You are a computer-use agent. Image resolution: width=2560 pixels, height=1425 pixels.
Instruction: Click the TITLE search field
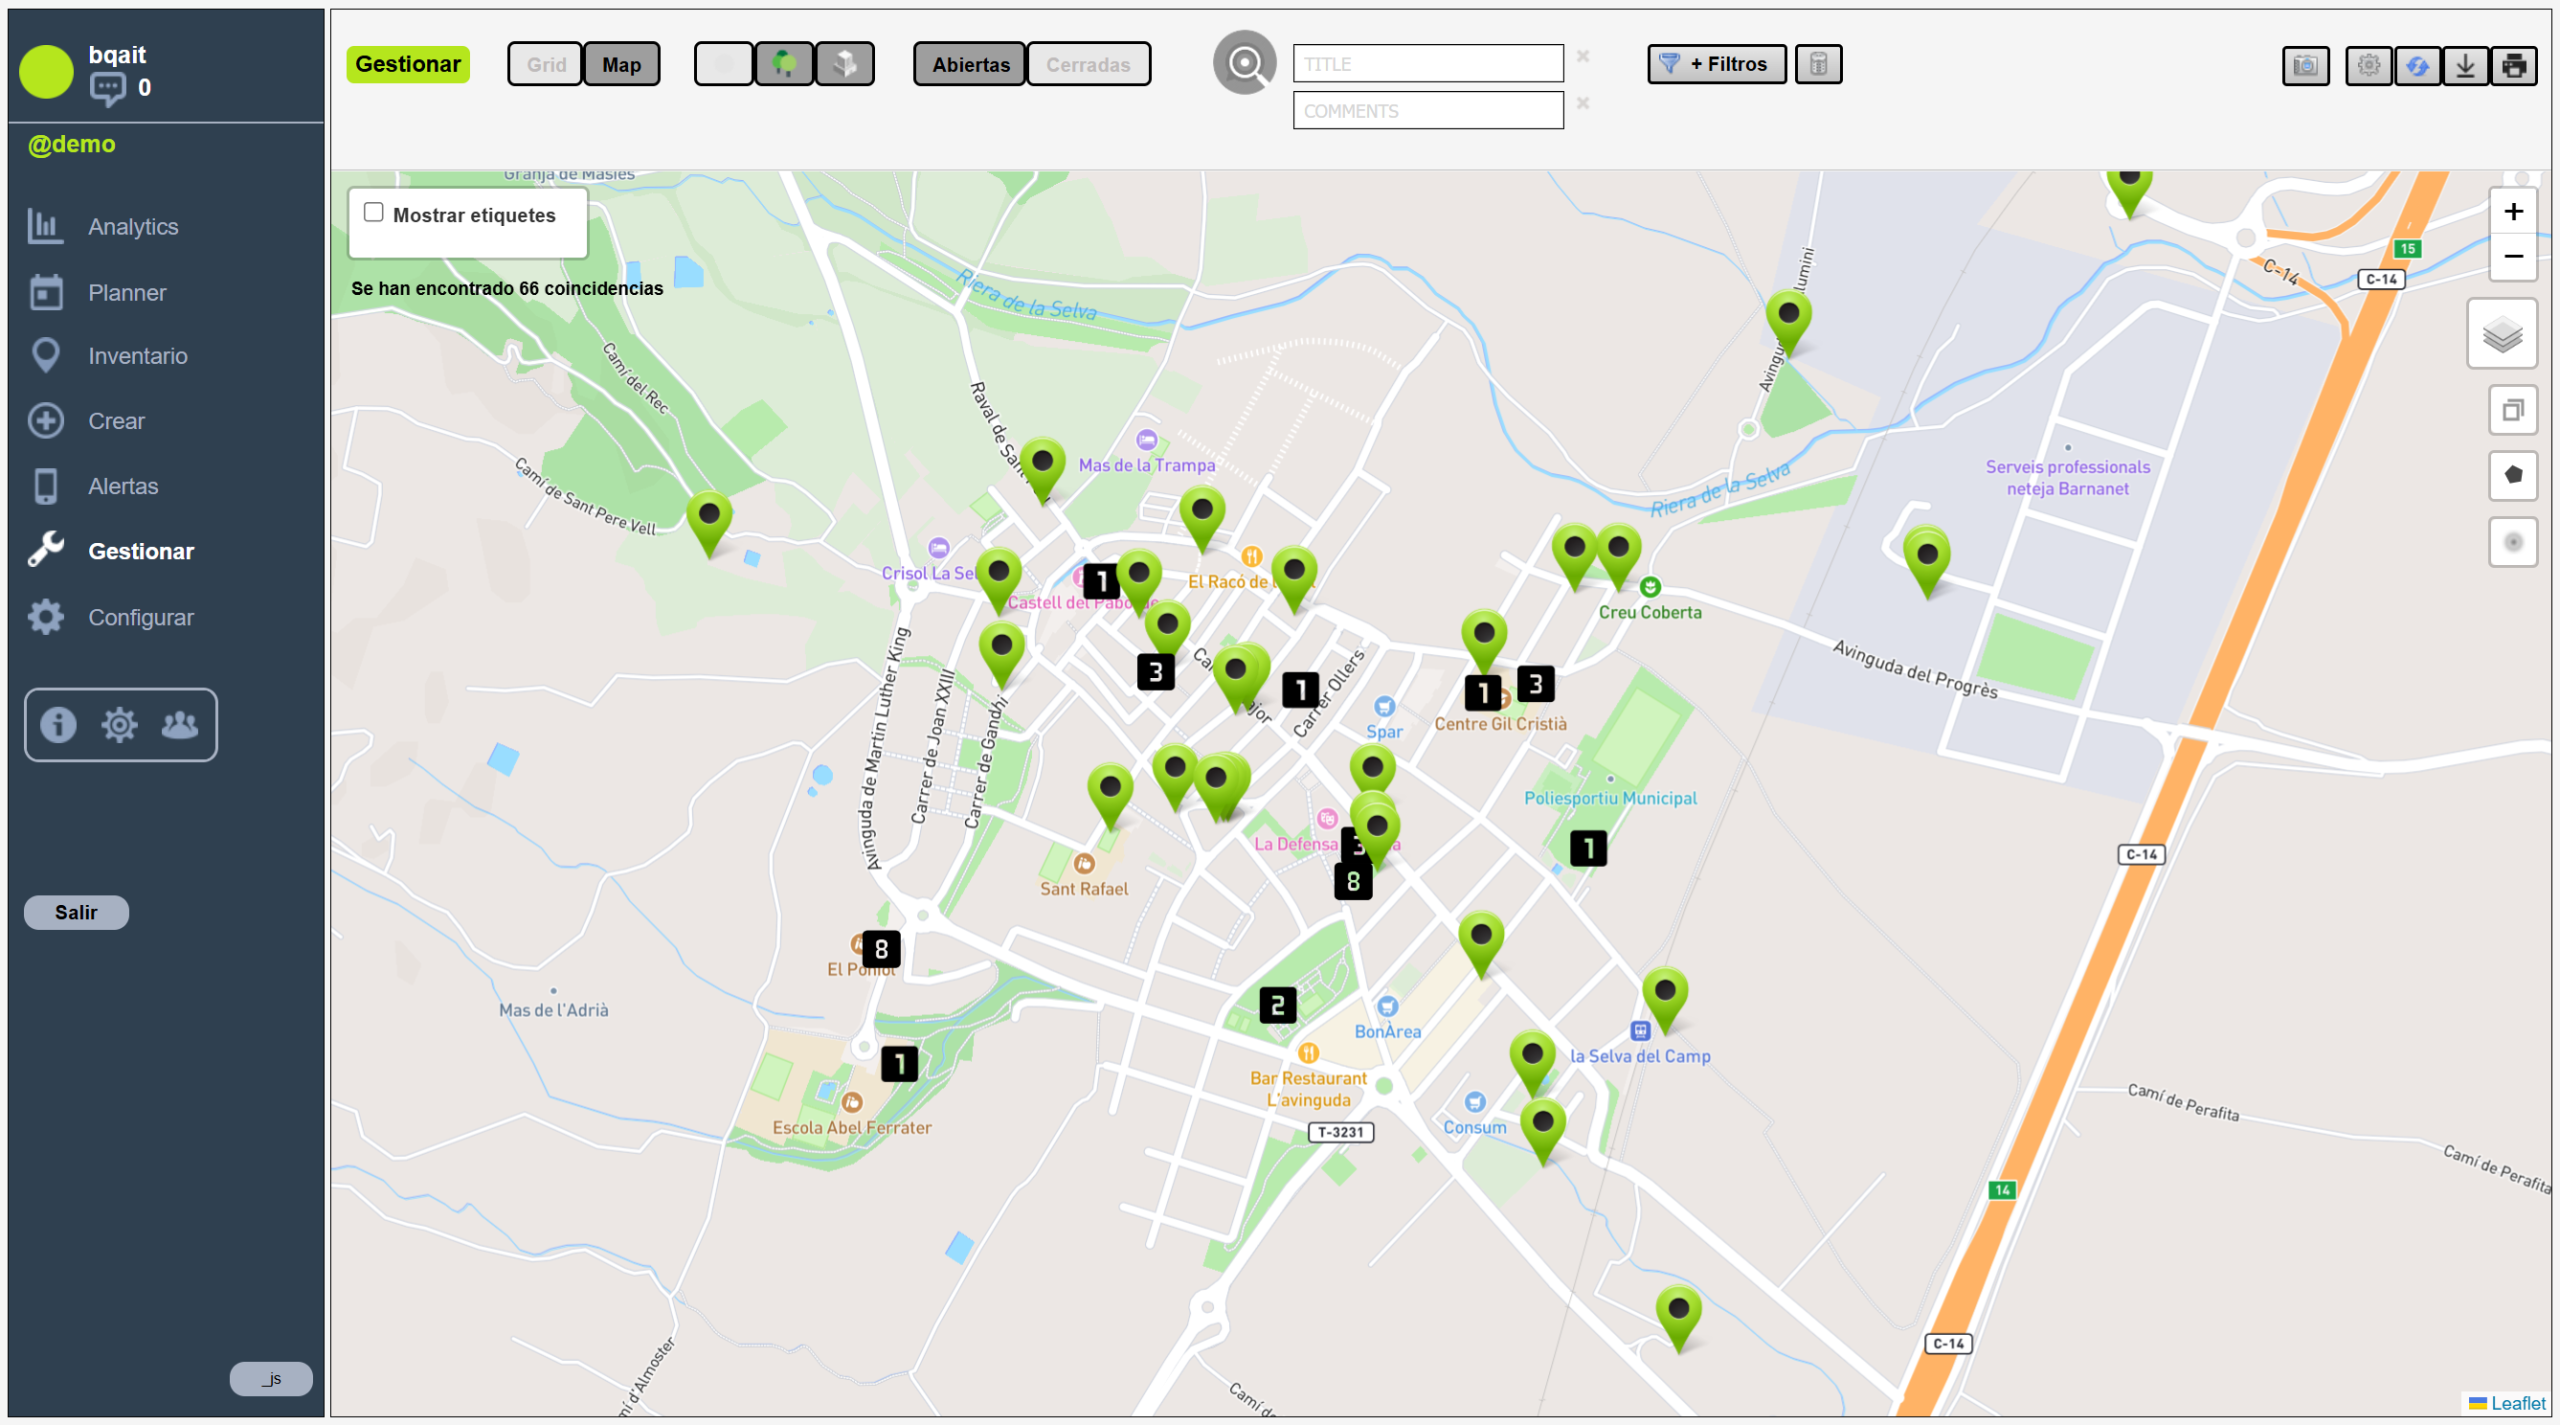pyautogui.click(x=1427, y=64)
